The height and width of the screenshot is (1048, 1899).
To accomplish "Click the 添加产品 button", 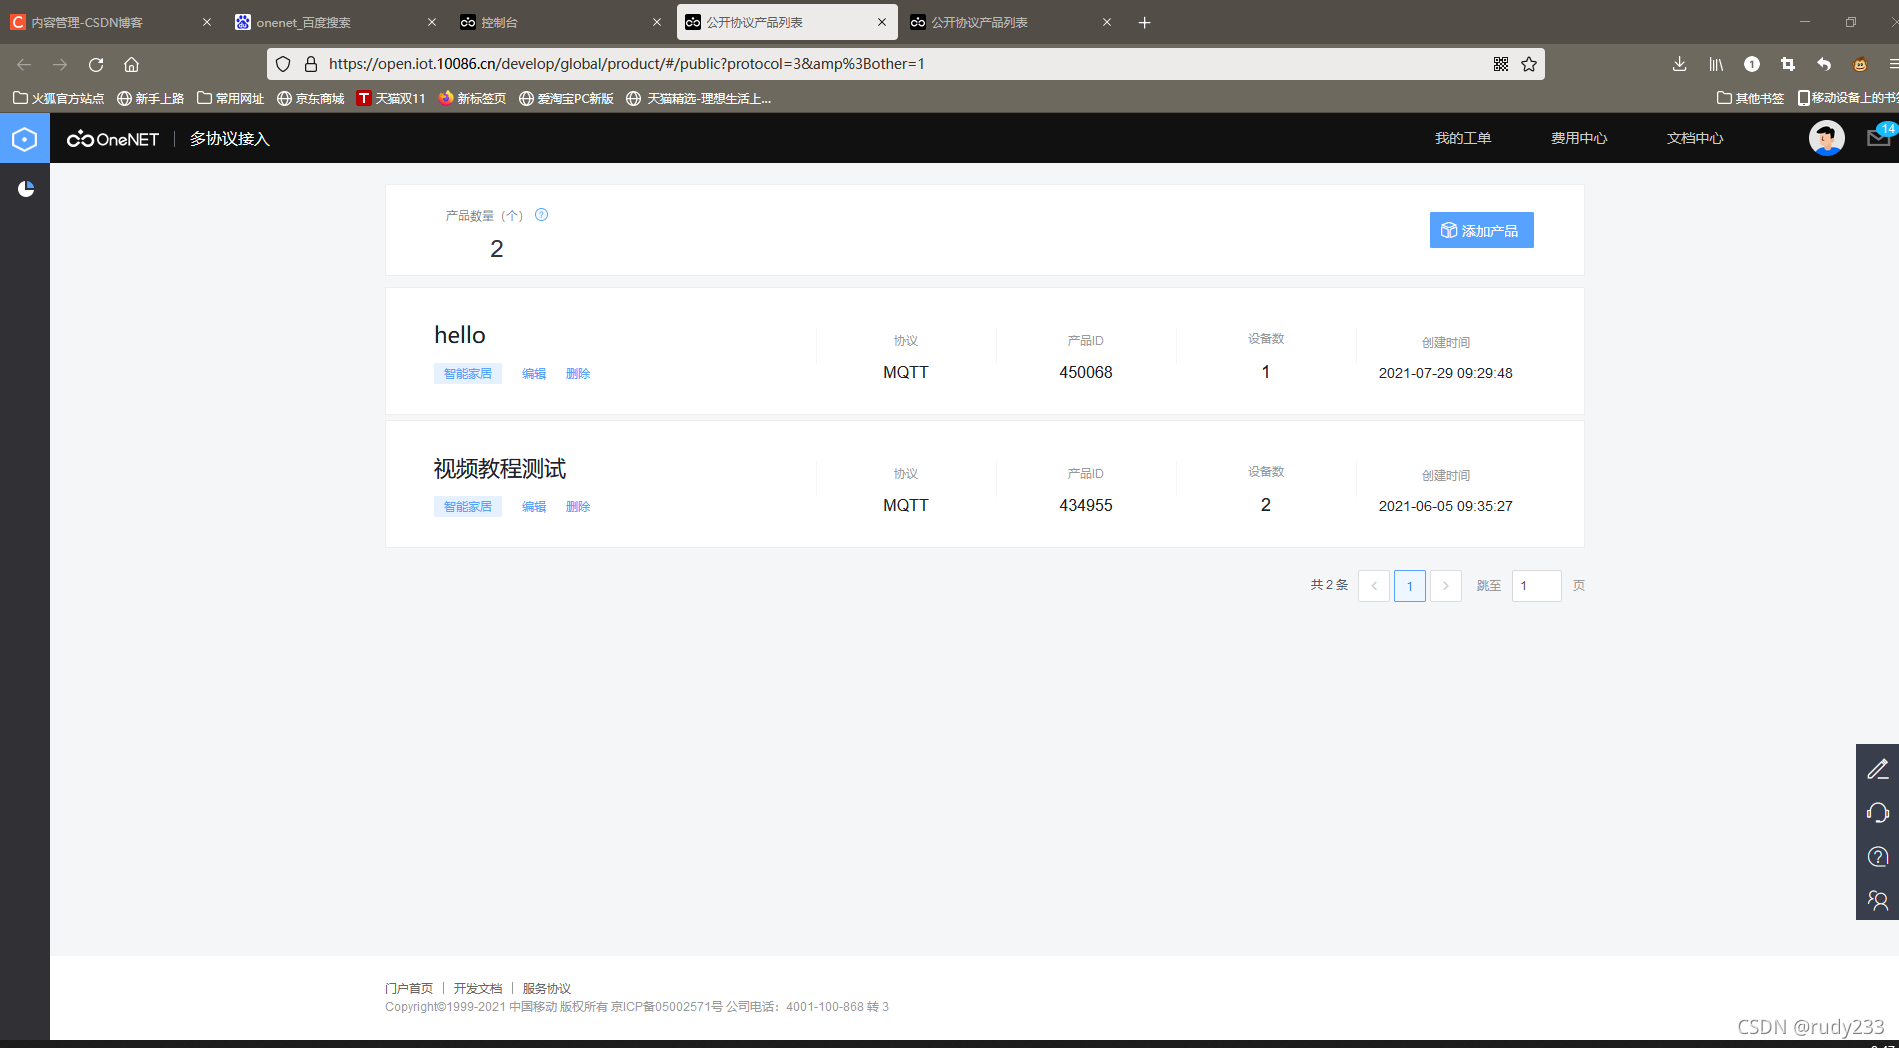I will tap(1481, 230).
